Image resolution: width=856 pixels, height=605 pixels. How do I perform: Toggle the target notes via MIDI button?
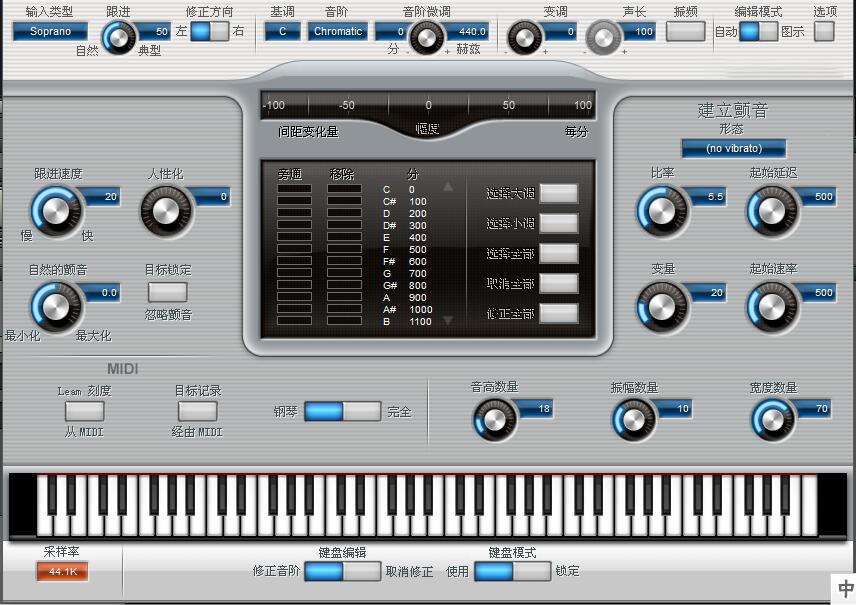pos(198,411)
